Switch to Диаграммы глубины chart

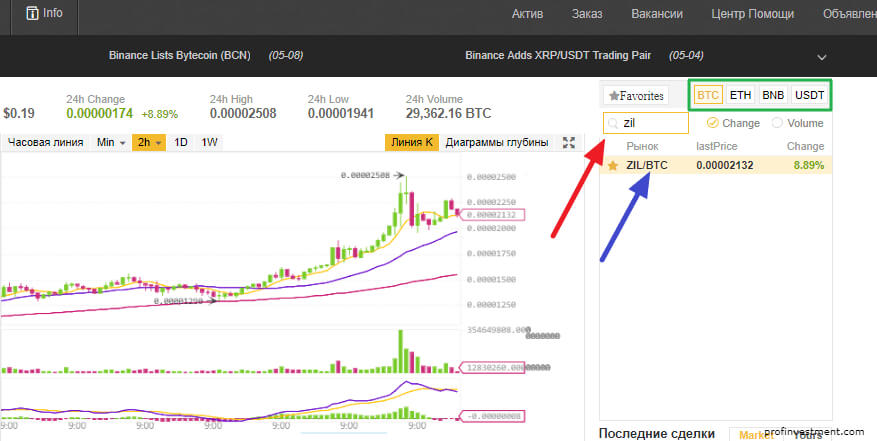[x=497, y=142]
